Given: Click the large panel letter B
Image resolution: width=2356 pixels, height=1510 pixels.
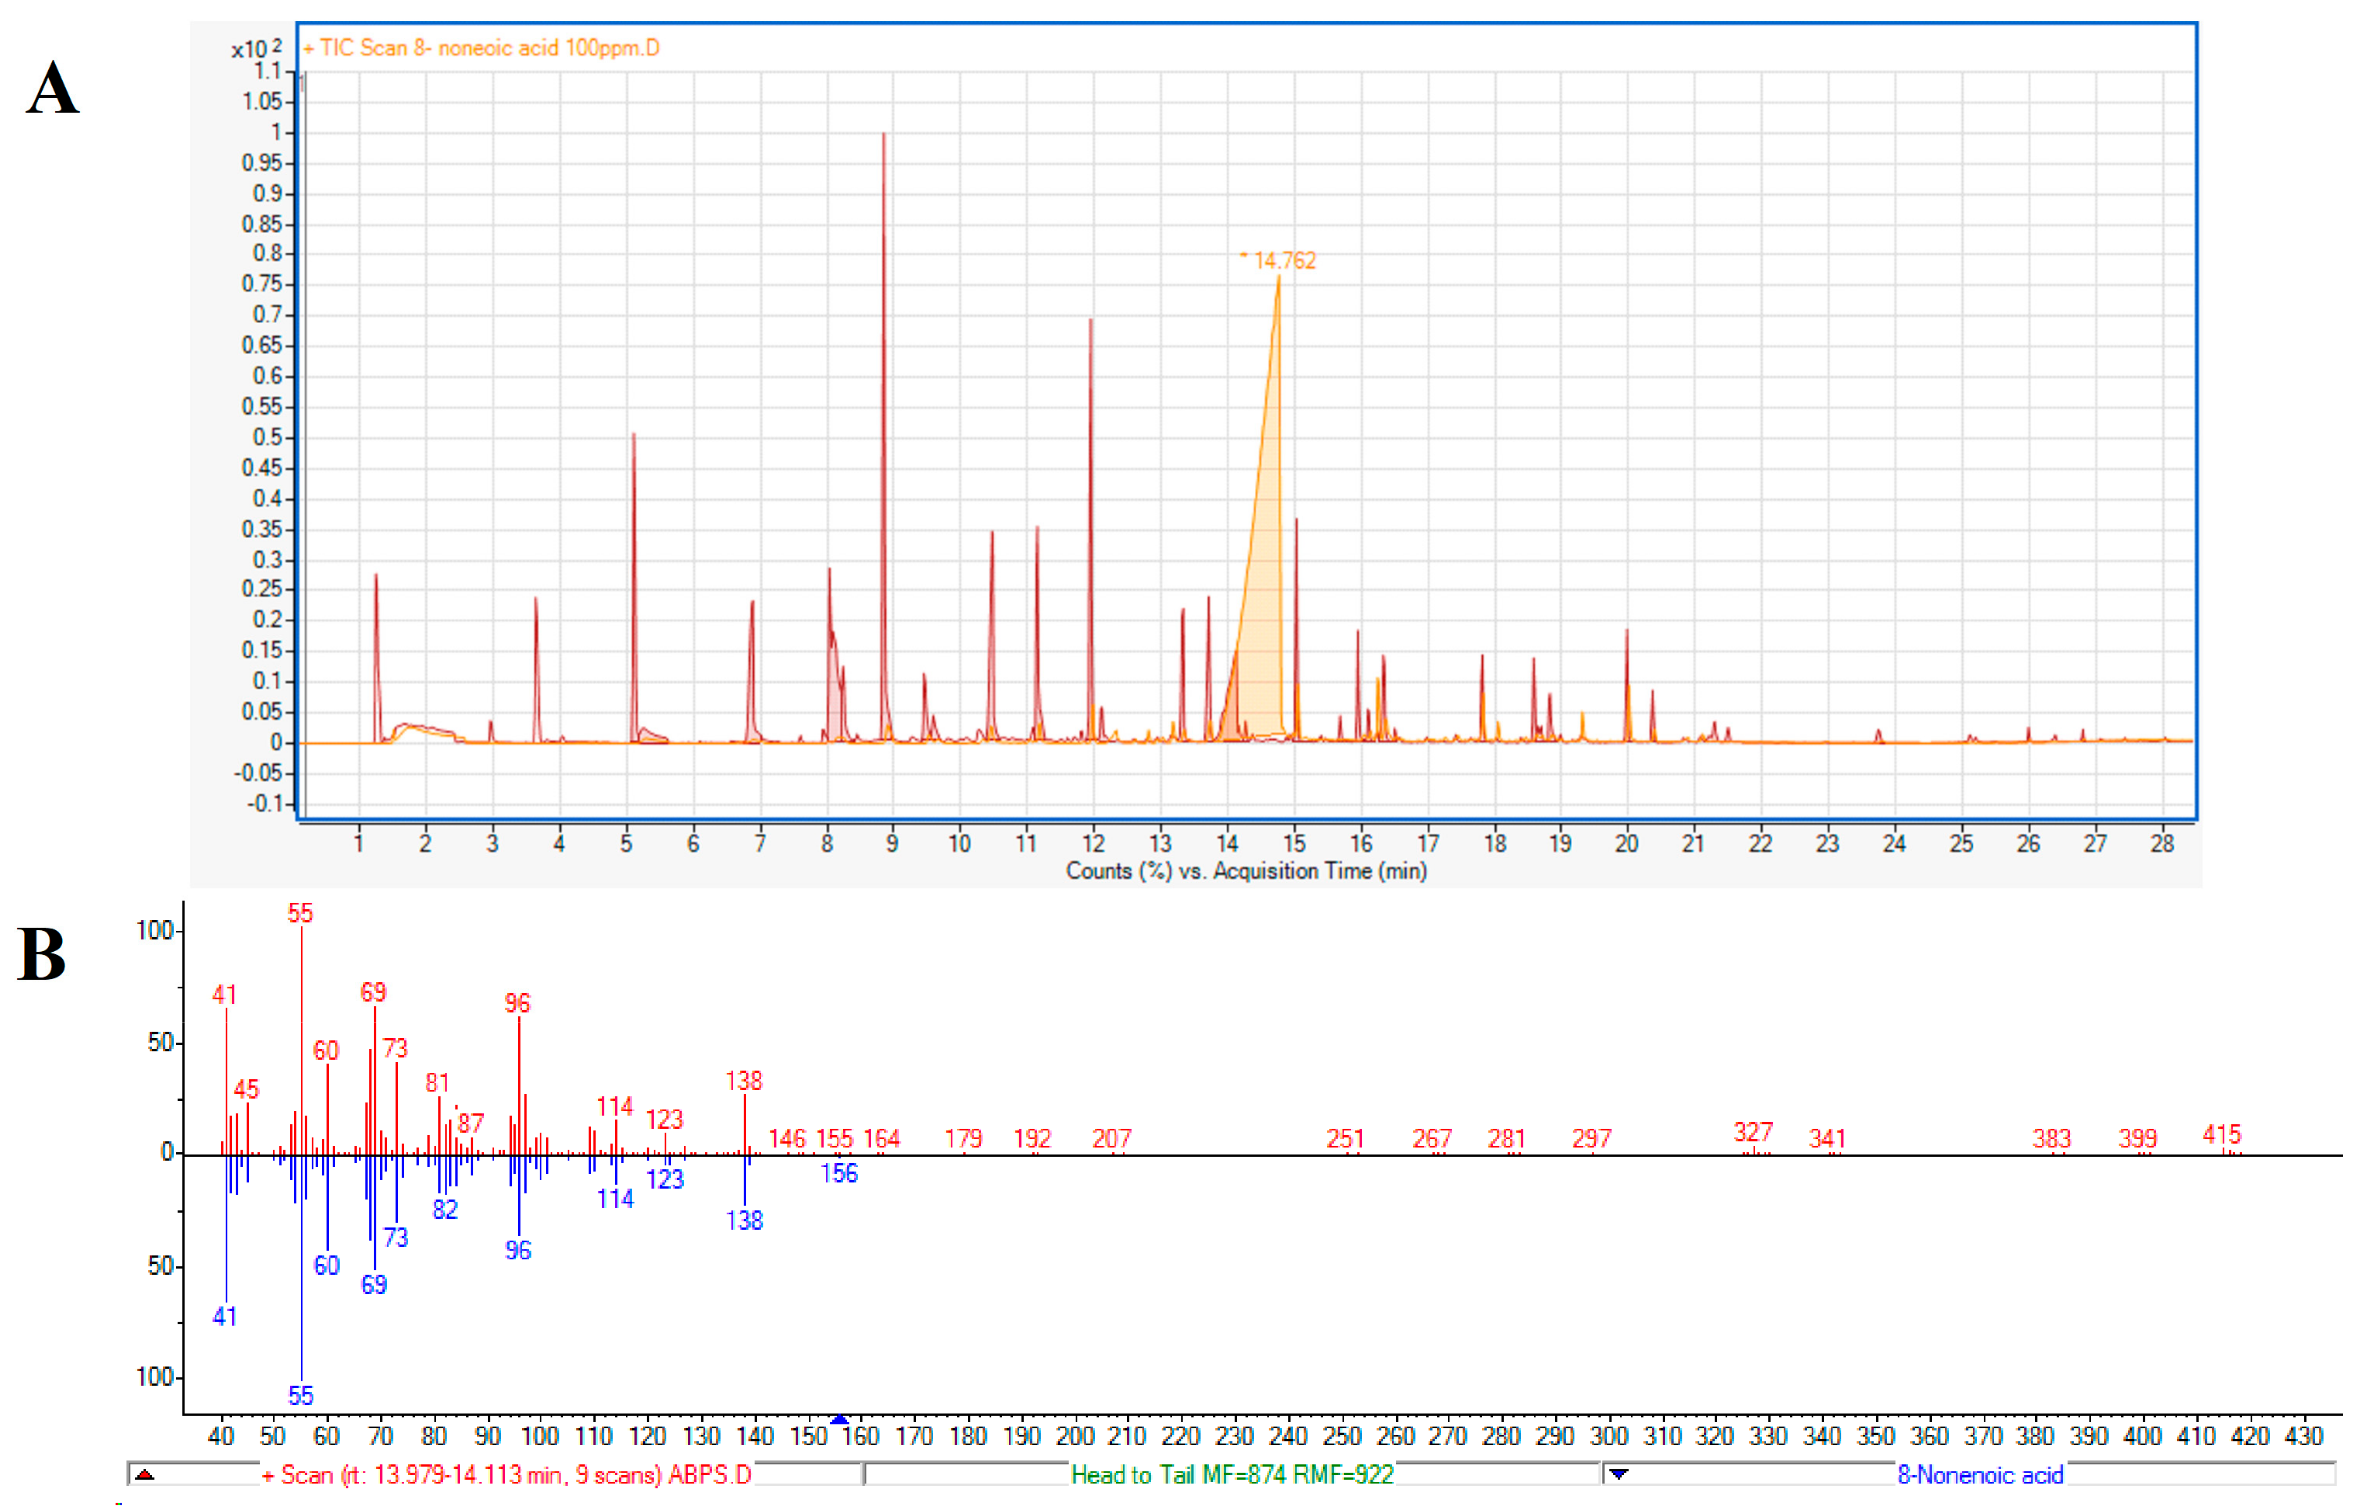Looking at the screenshot, I should [42, 954].
